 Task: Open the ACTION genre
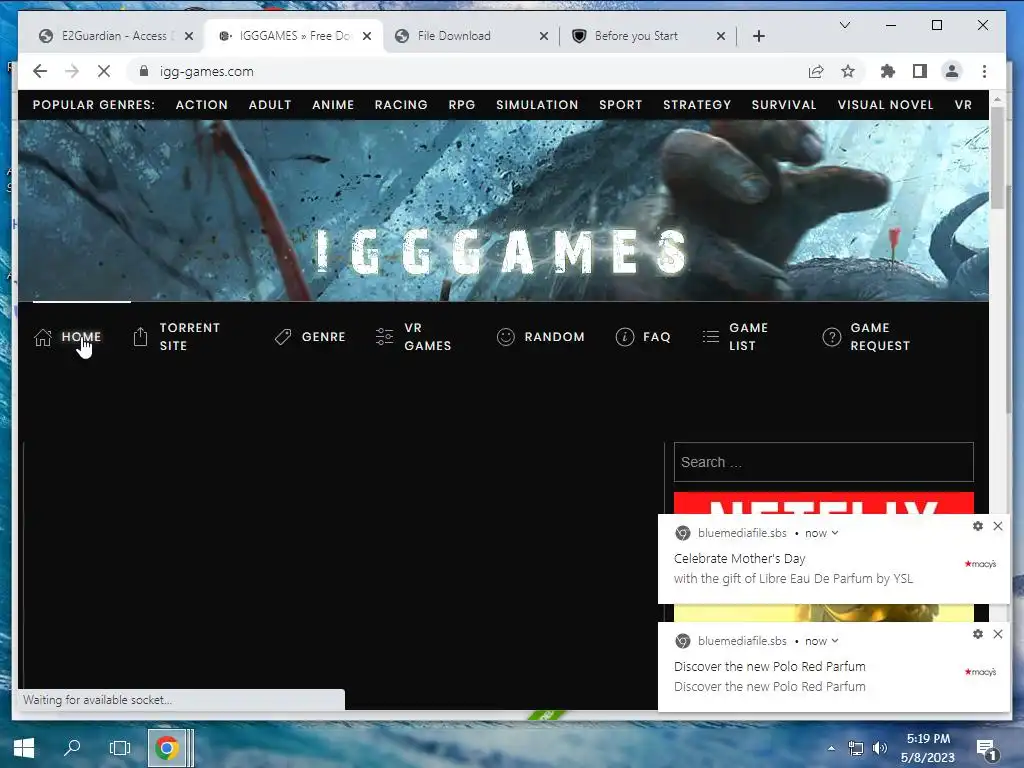[202, 104]
